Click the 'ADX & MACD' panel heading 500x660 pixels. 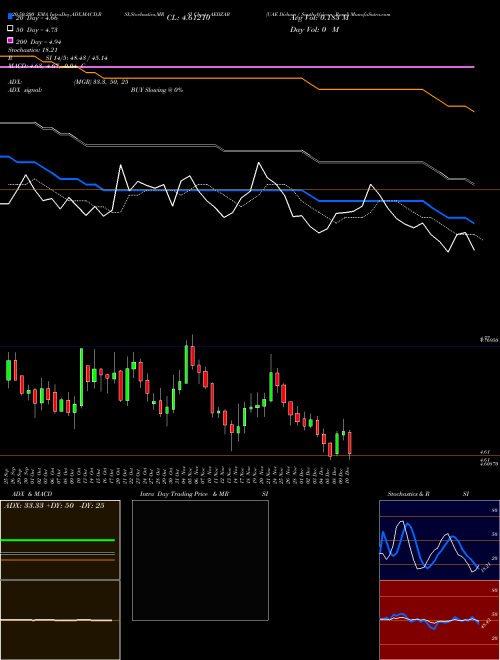point(32,494)
